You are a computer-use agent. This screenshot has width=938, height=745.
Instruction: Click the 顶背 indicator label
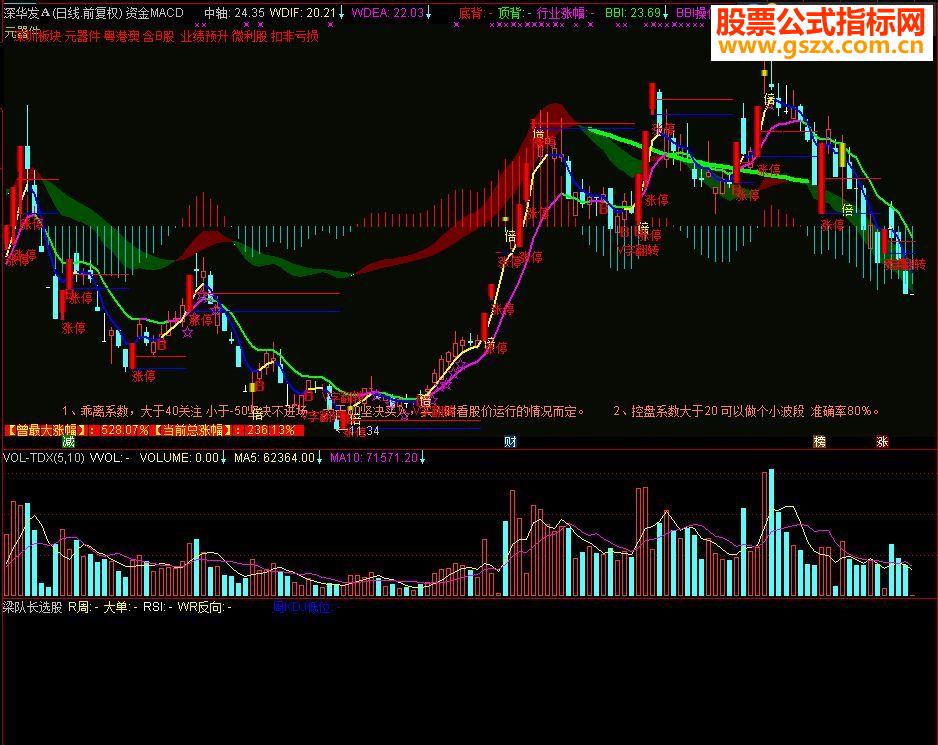coord(514,13)
